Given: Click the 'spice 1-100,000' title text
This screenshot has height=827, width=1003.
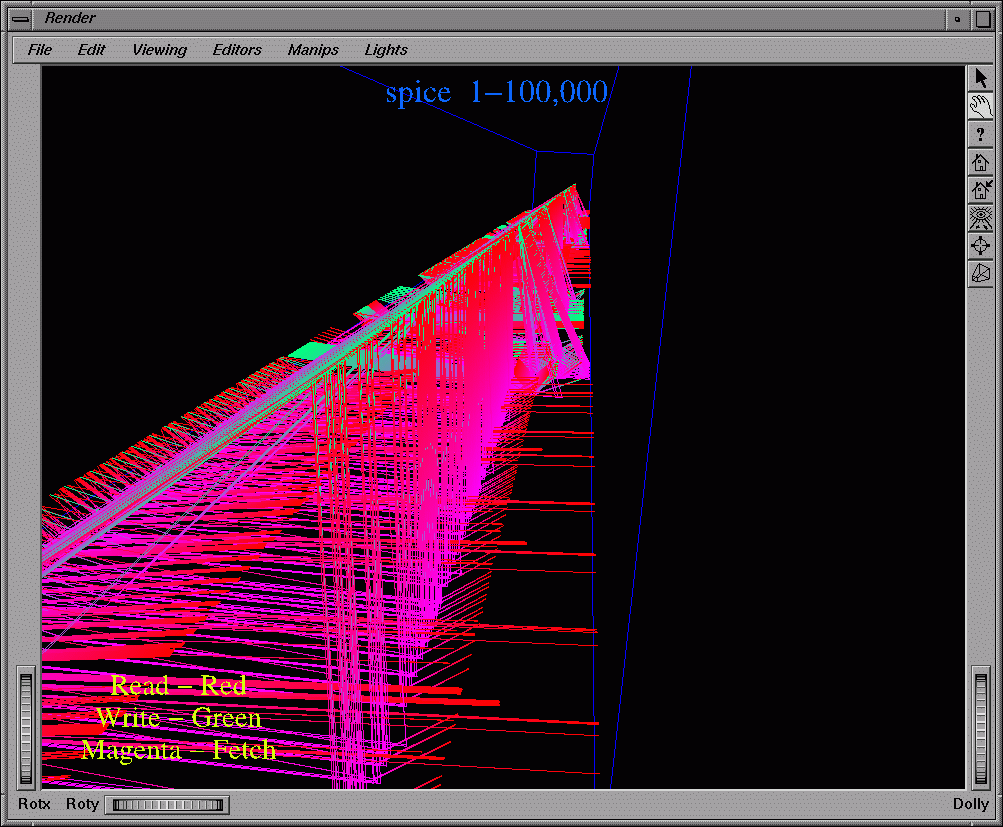Looking at the screenshot, I should pos(496,92).
